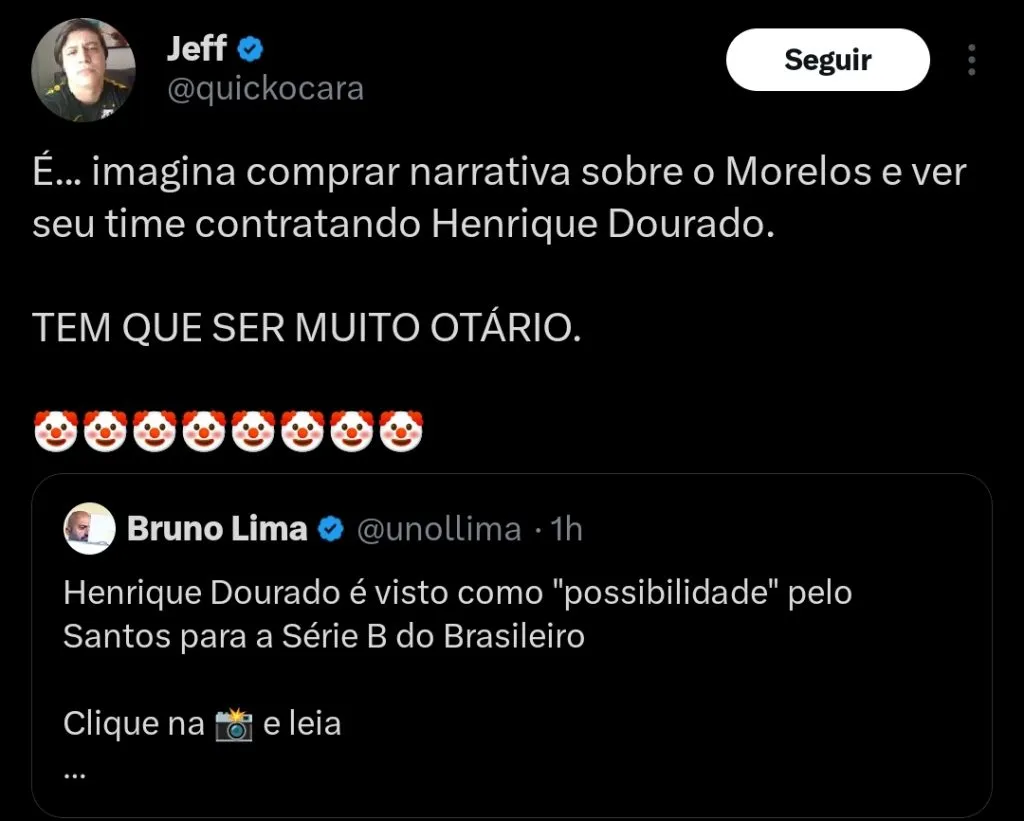Open quoted tweet headline about Henrique Dourado

pyautogui.click(x=457, y=614)
